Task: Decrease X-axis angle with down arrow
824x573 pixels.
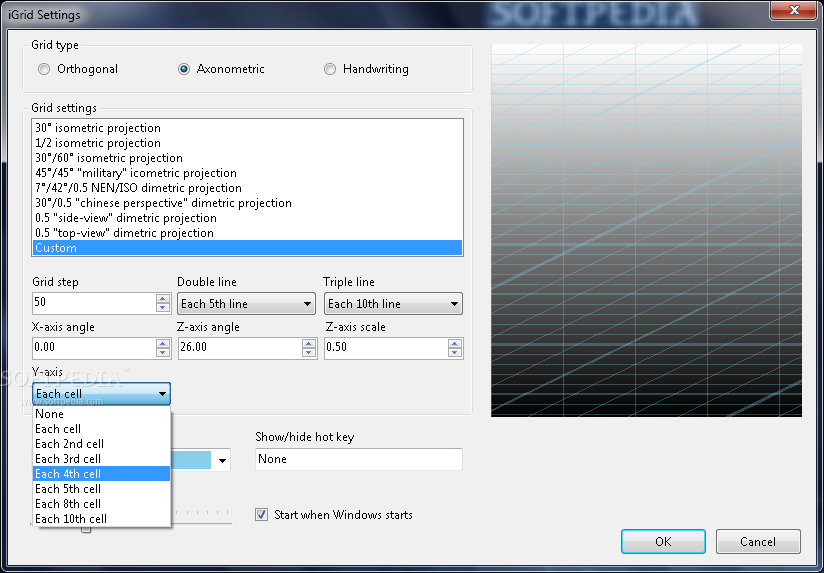Action: click(x=163, y=353)
